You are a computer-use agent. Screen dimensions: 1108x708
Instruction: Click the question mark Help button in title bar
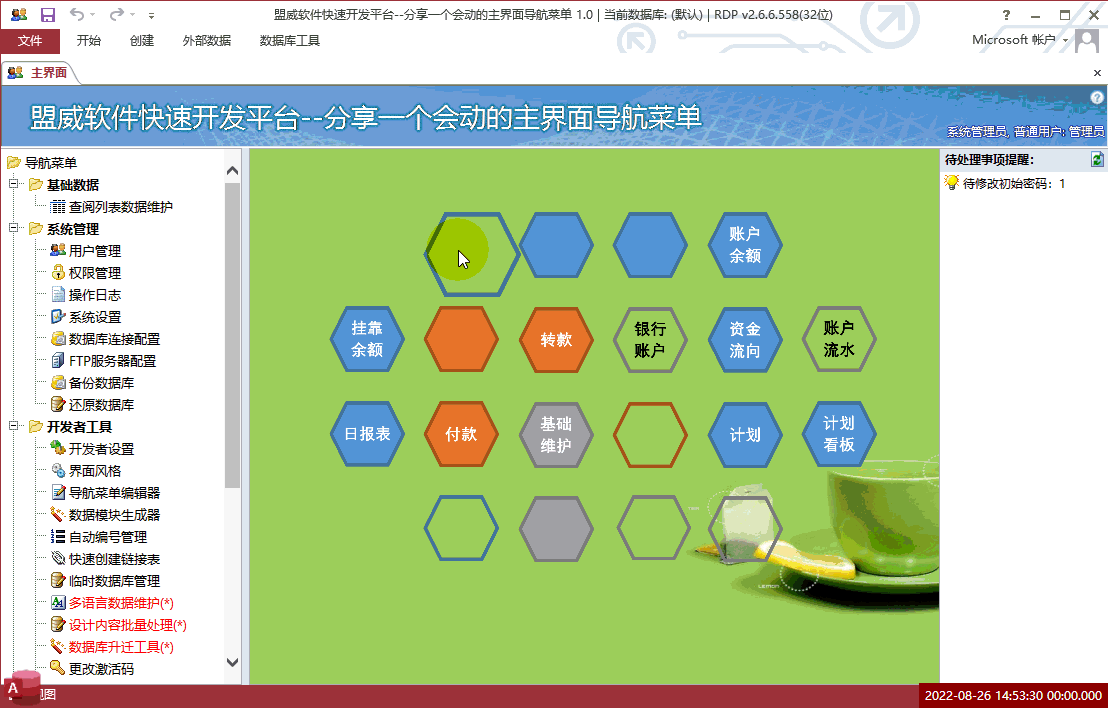[x=1006, y=15]
